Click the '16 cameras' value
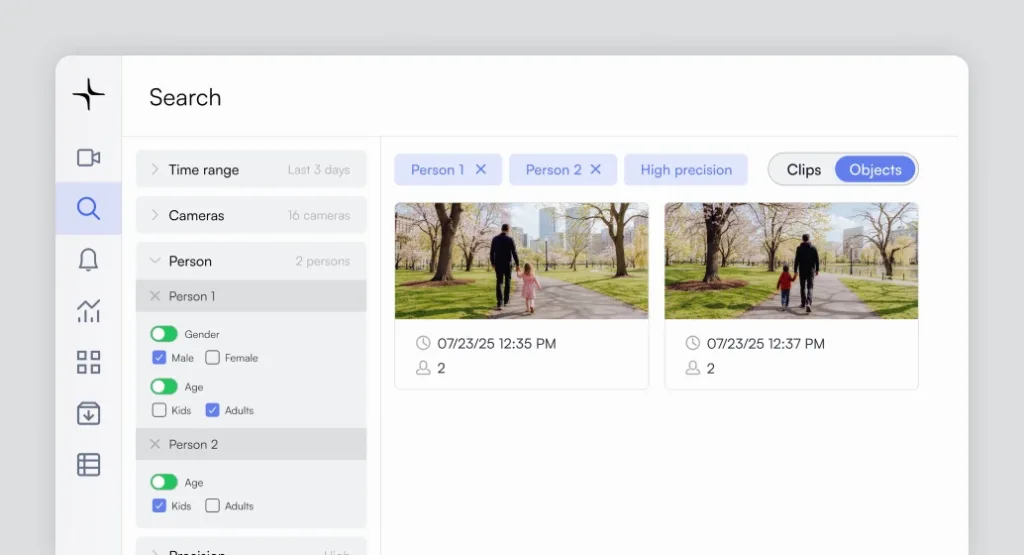This screenshot has width=1024, height=555. tap(319, 215)
